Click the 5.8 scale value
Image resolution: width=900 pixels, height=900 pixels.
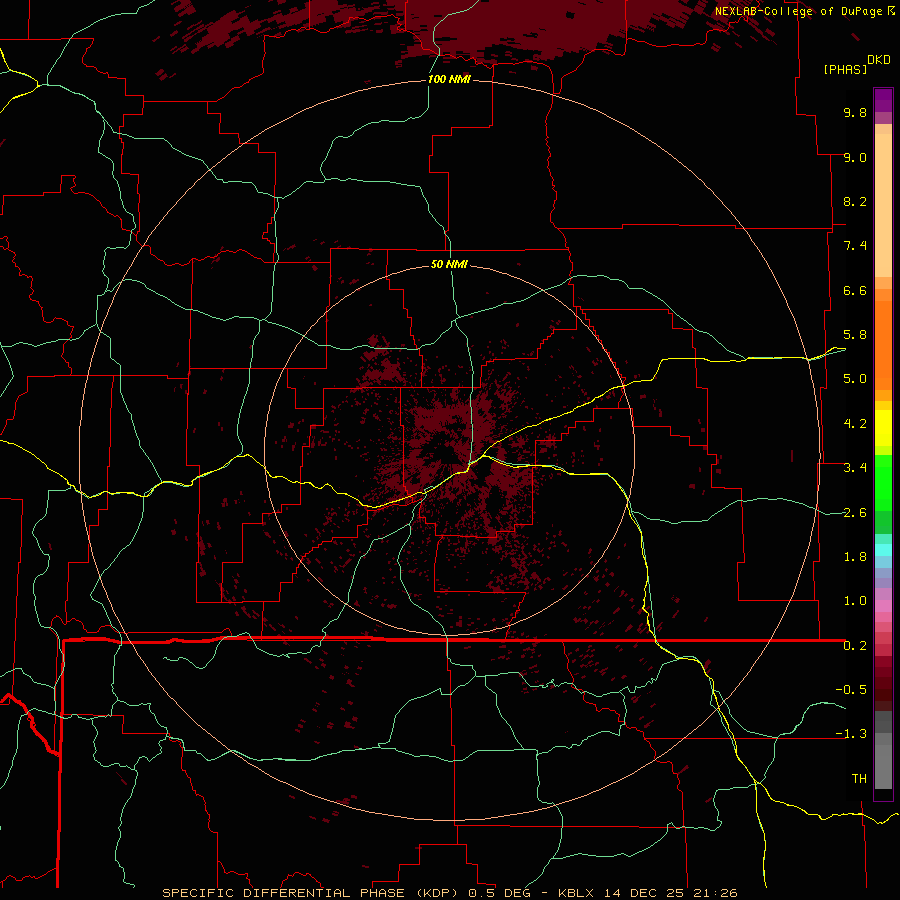click(x=855, y=335)
